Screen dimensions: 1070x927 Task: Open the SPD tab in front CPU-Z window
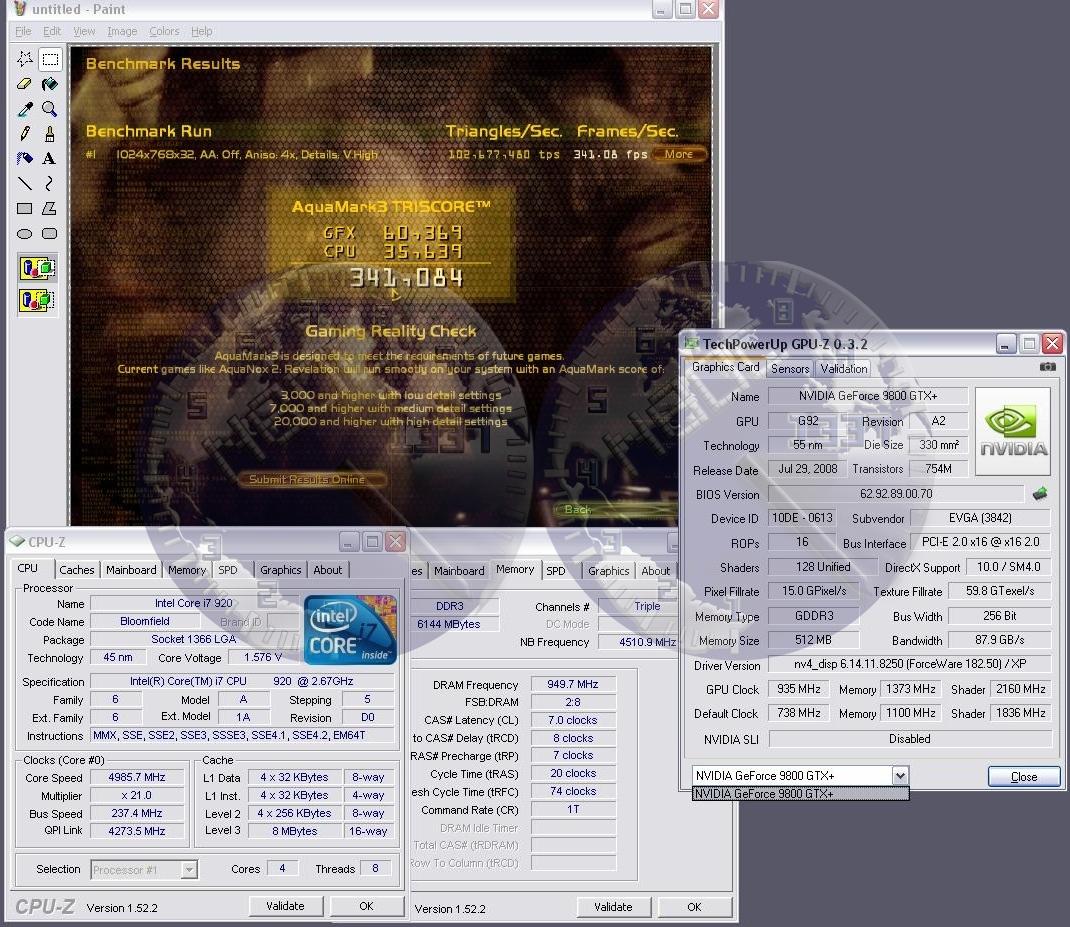click(x=228, y=570)
